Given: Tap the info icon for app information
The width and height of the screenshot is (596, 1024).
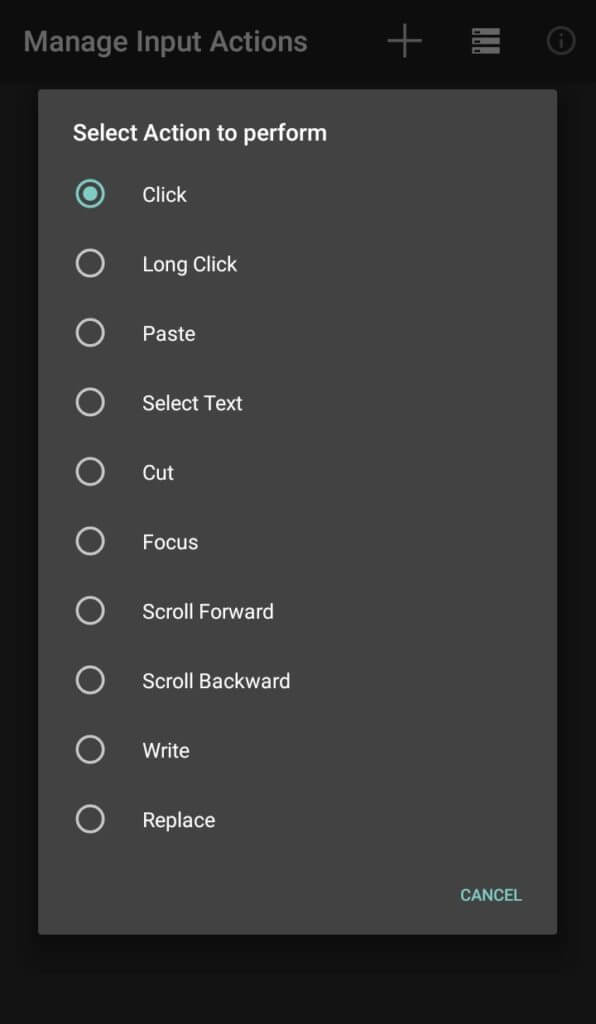Looking at the screenshot, I should click(x=560, y=41).
